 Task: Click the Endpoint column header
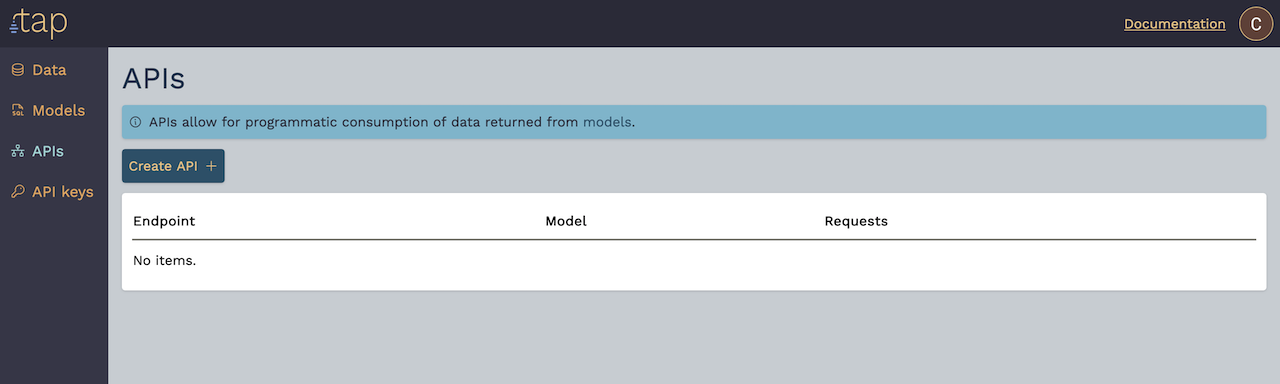tap(164, 221)
